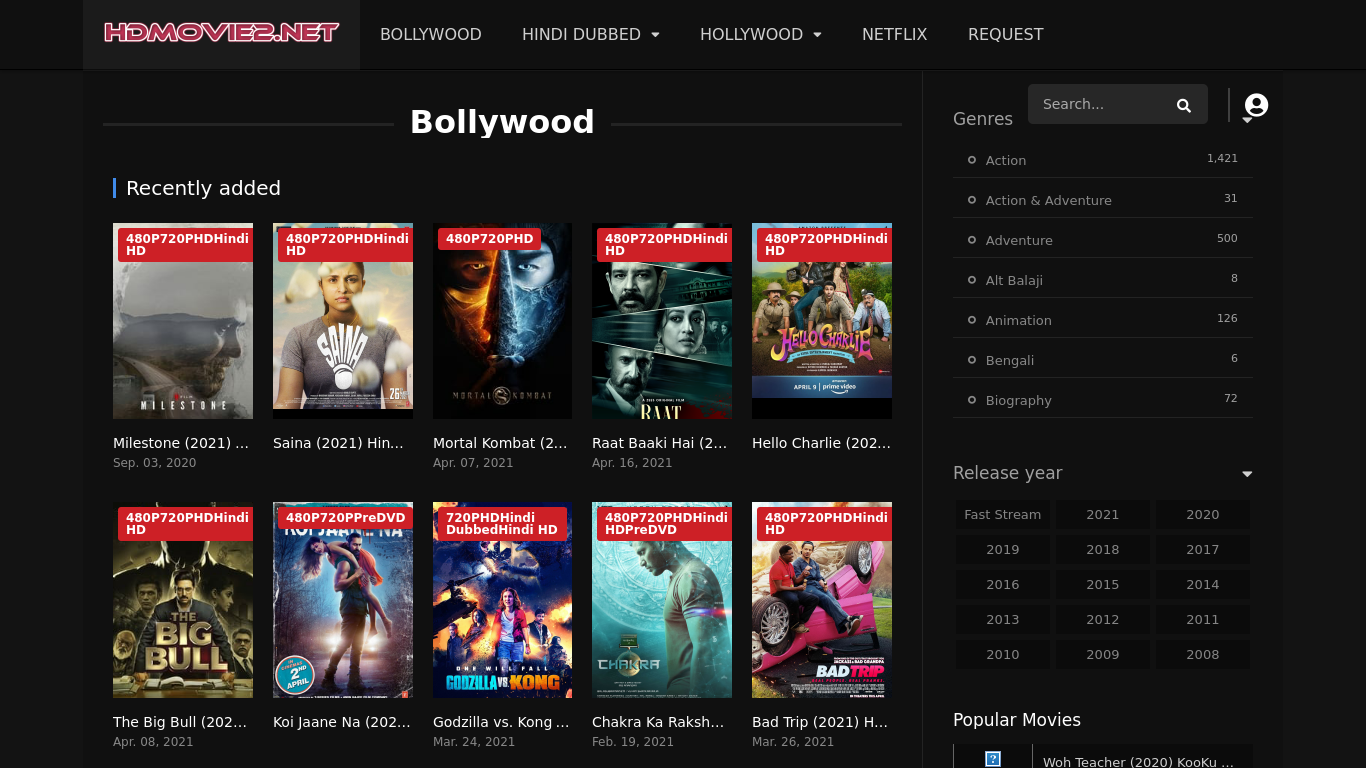
Task: Open the caret below the account avatar
Action: [1247, 120]
